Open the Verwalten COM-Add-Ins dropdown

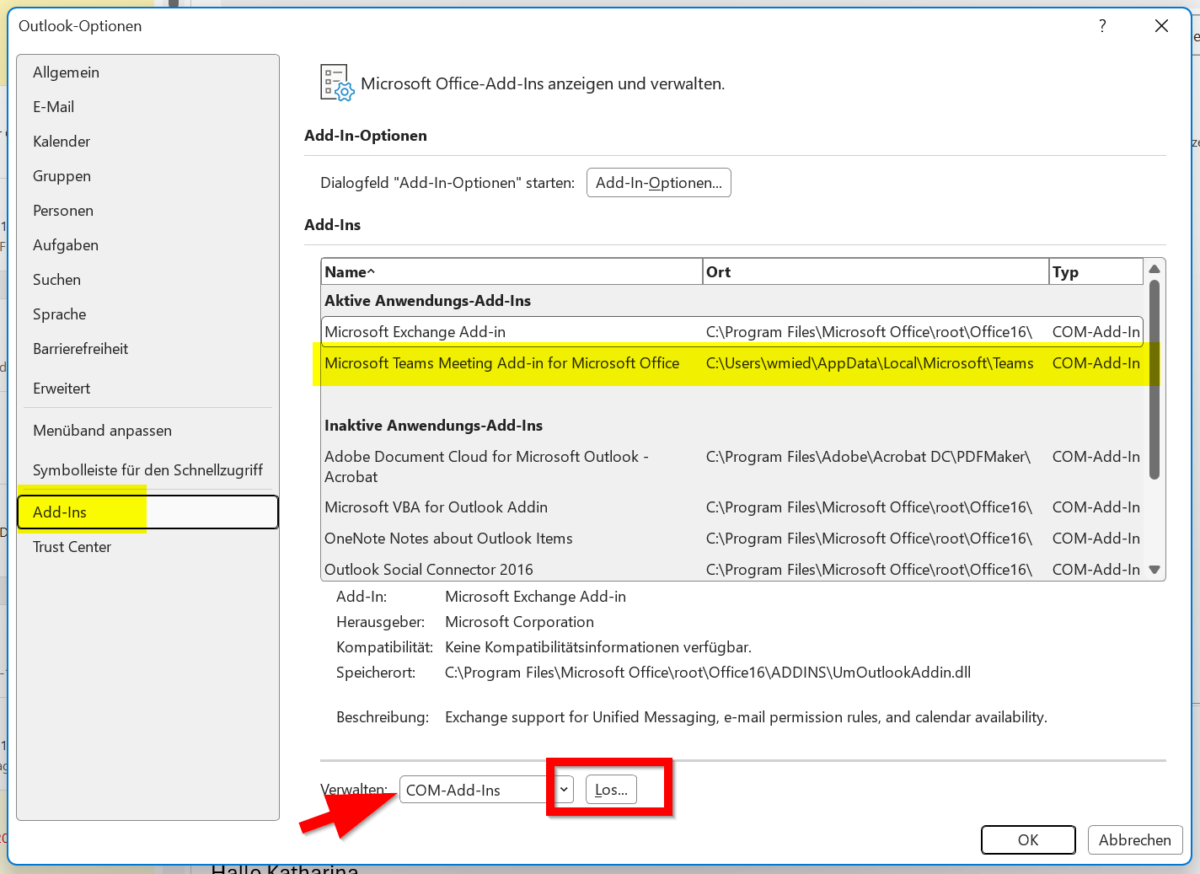pos(486,790)
